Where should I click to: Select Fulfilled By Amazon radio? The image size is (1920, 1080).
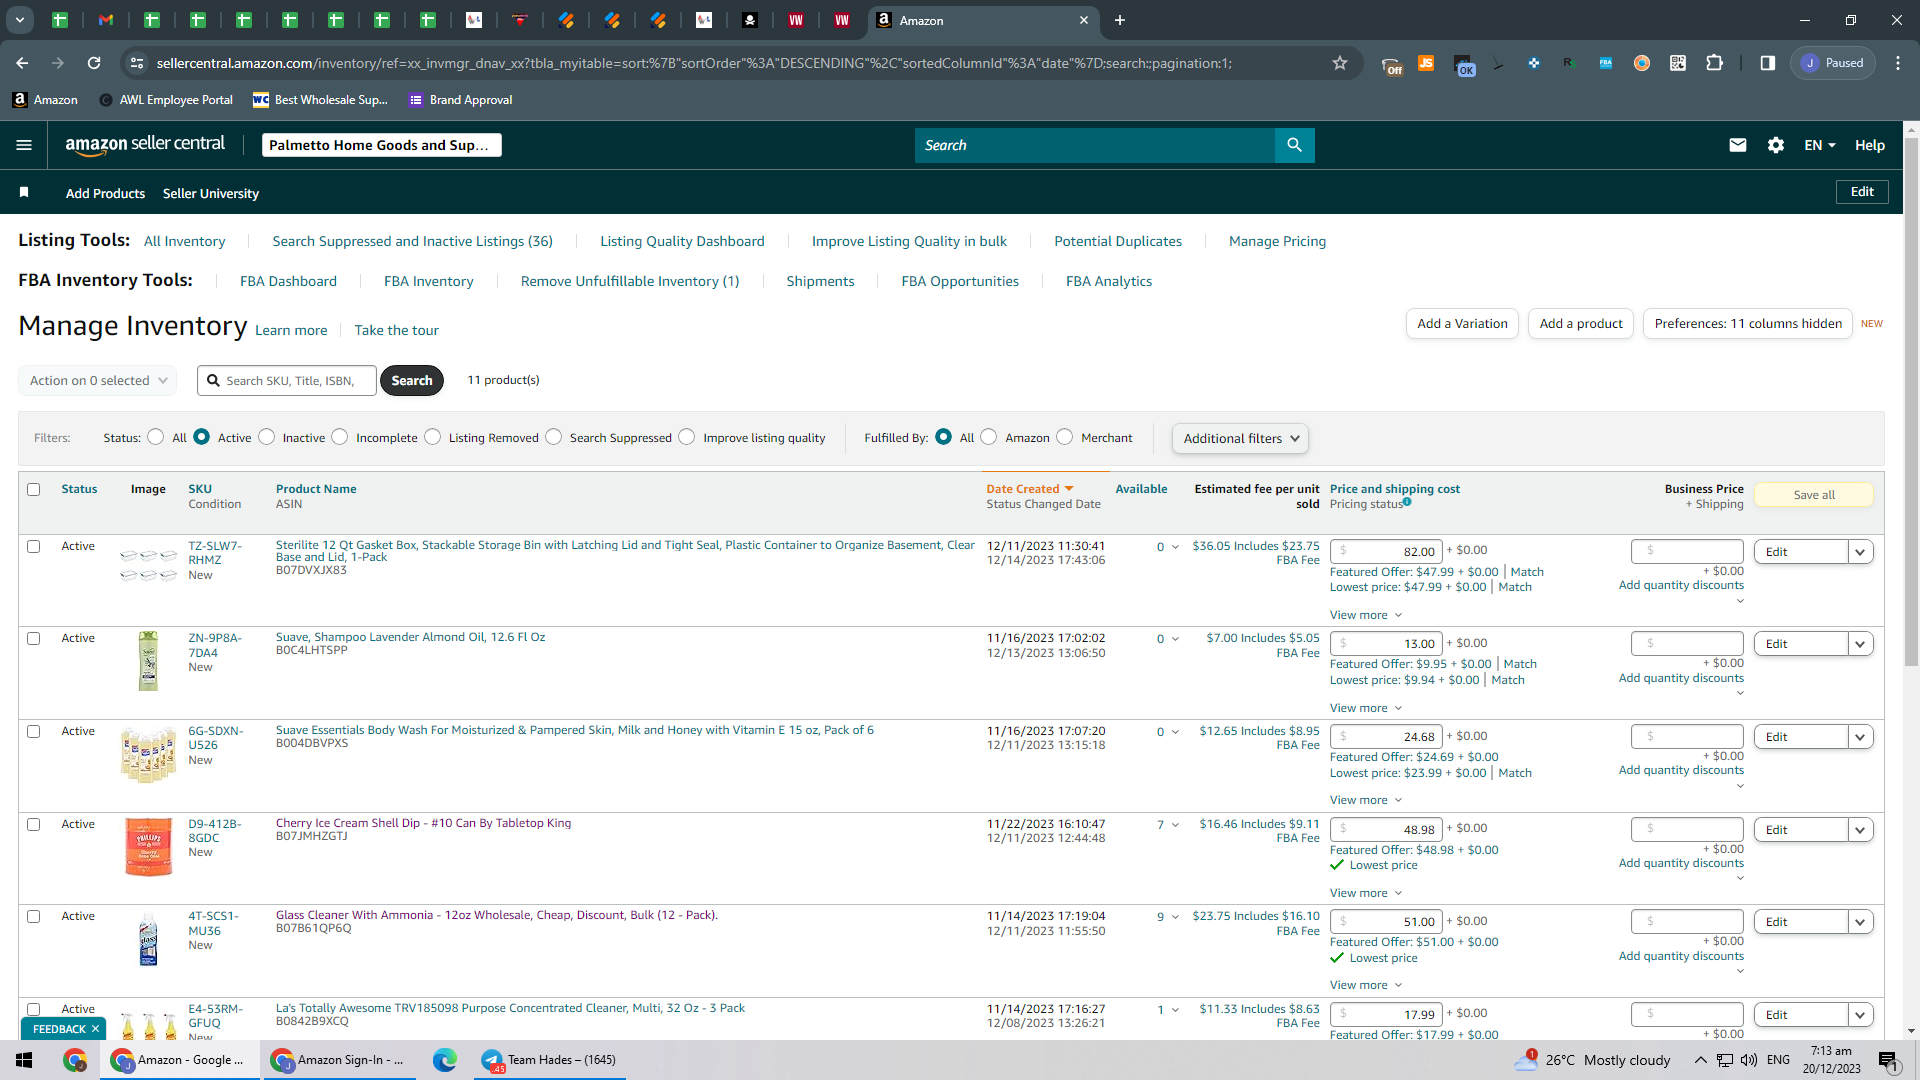989,437
